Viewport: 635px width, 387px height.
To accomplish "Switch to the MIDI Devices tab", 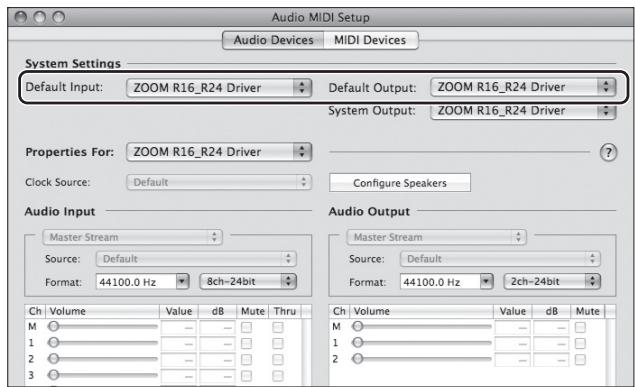I will [x=371, y=40].
